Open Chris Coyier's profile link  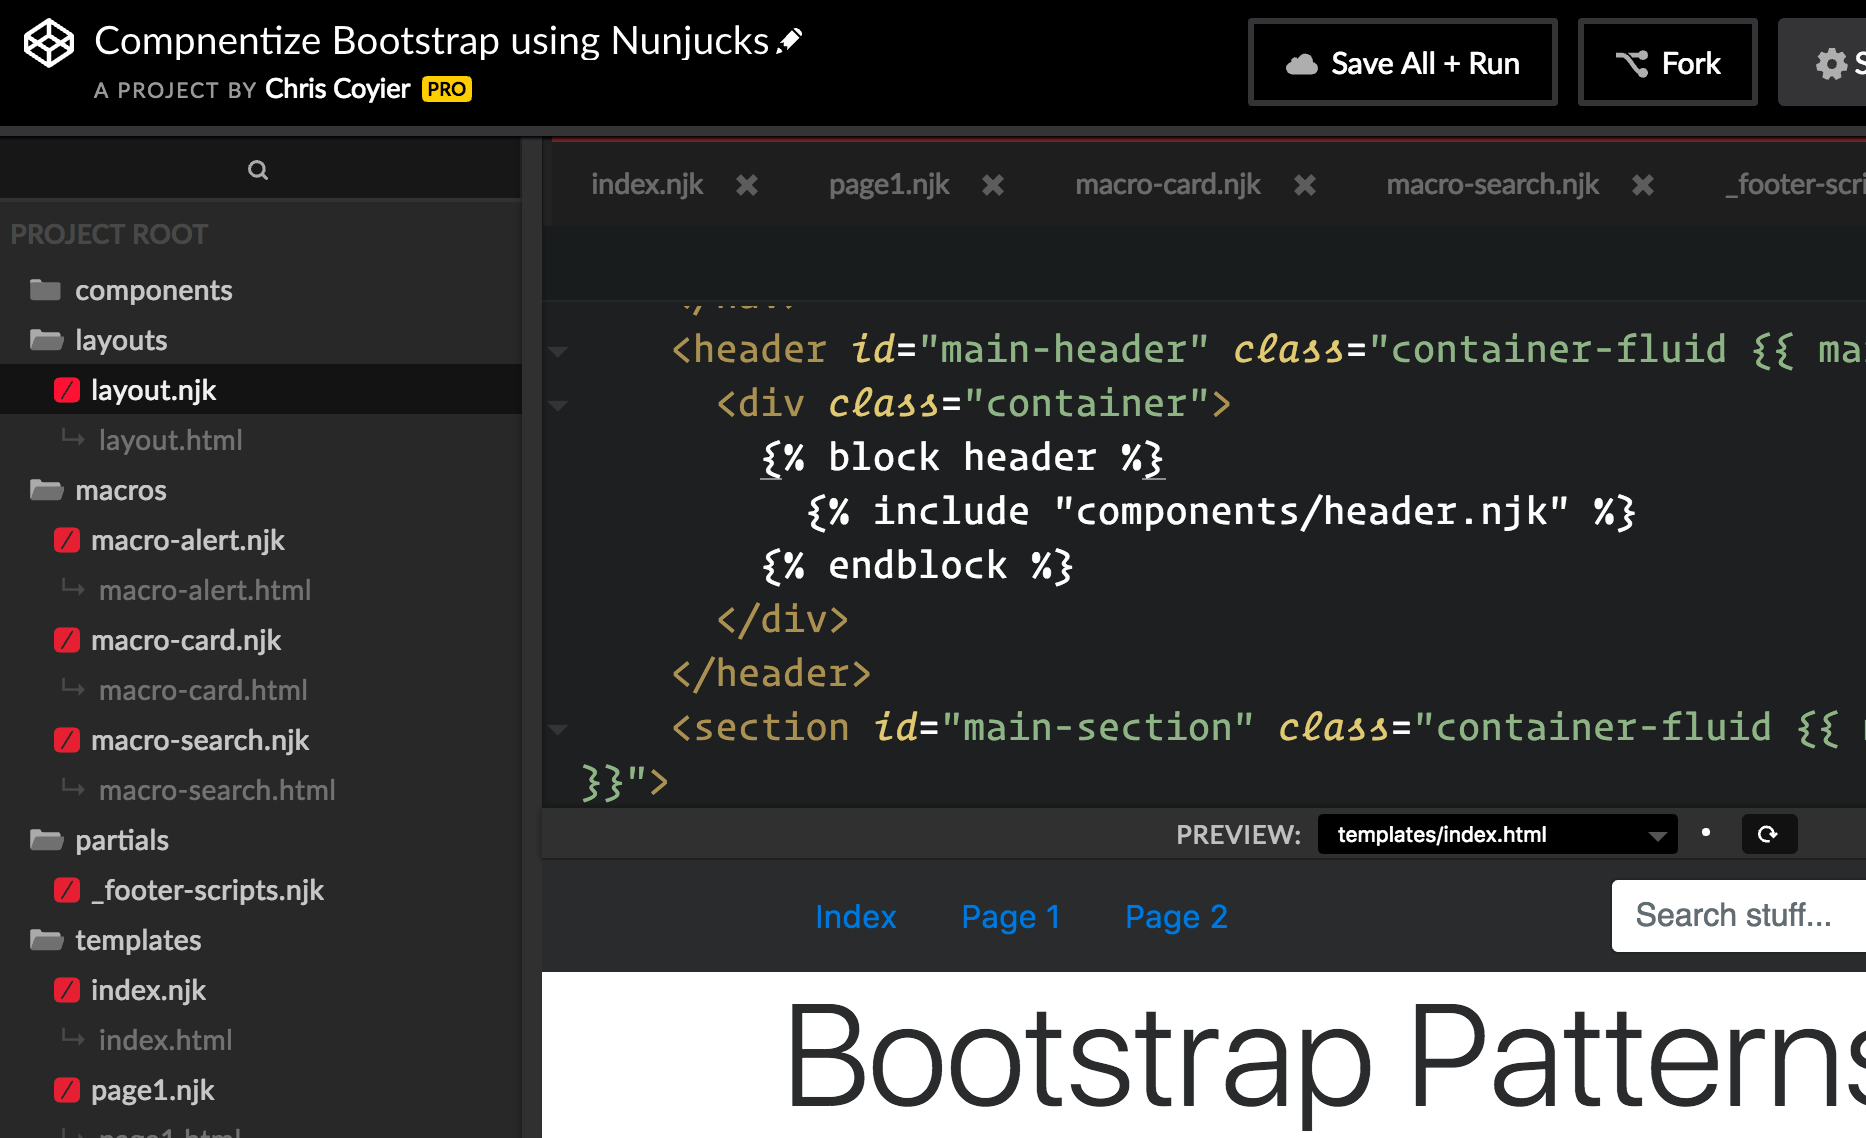338,89
